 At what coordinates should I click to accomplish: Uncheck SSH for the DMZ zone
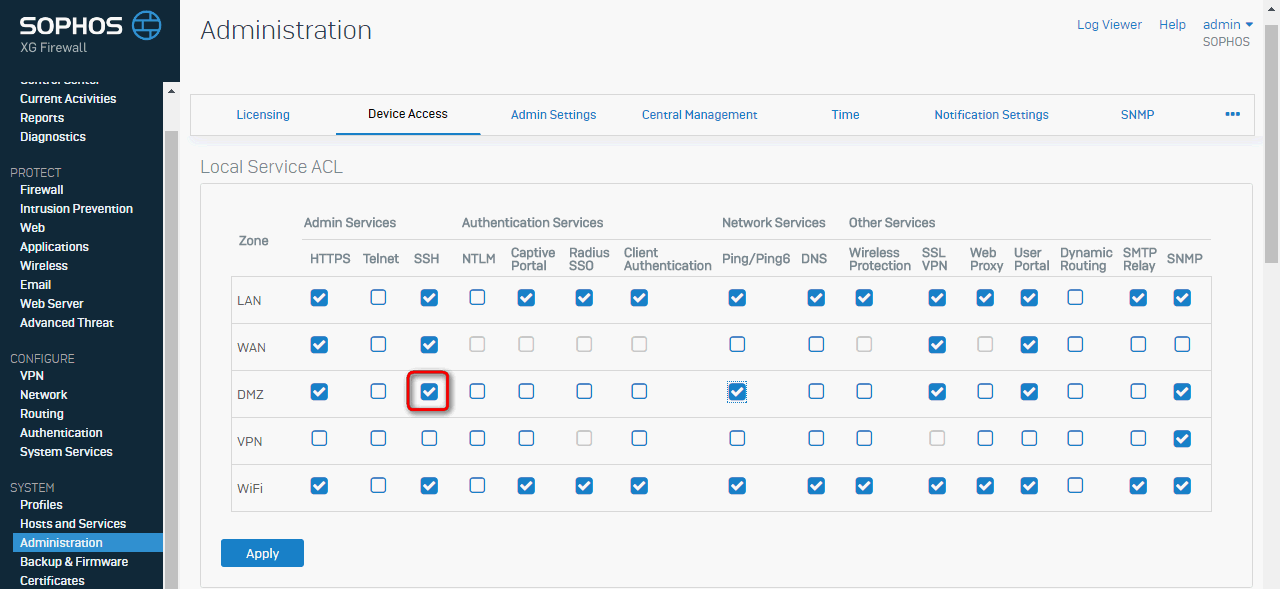tap(429, 392)
